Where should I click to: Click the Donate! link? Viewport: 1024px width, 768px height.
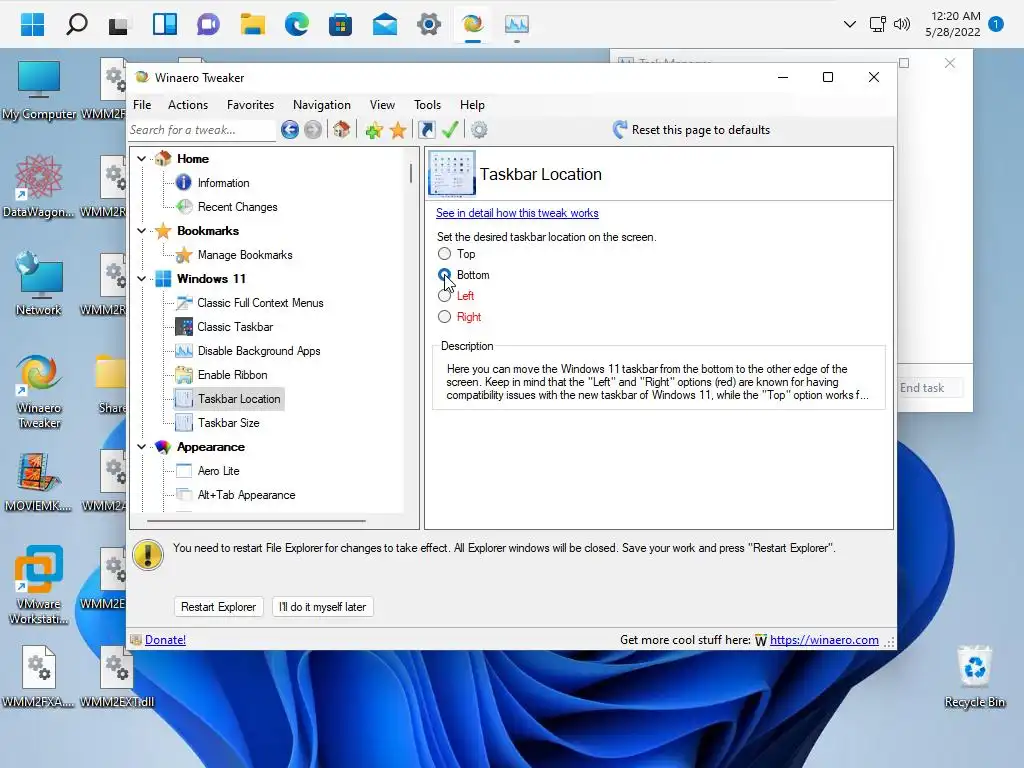pyautogui.click(x=165, y=640)
